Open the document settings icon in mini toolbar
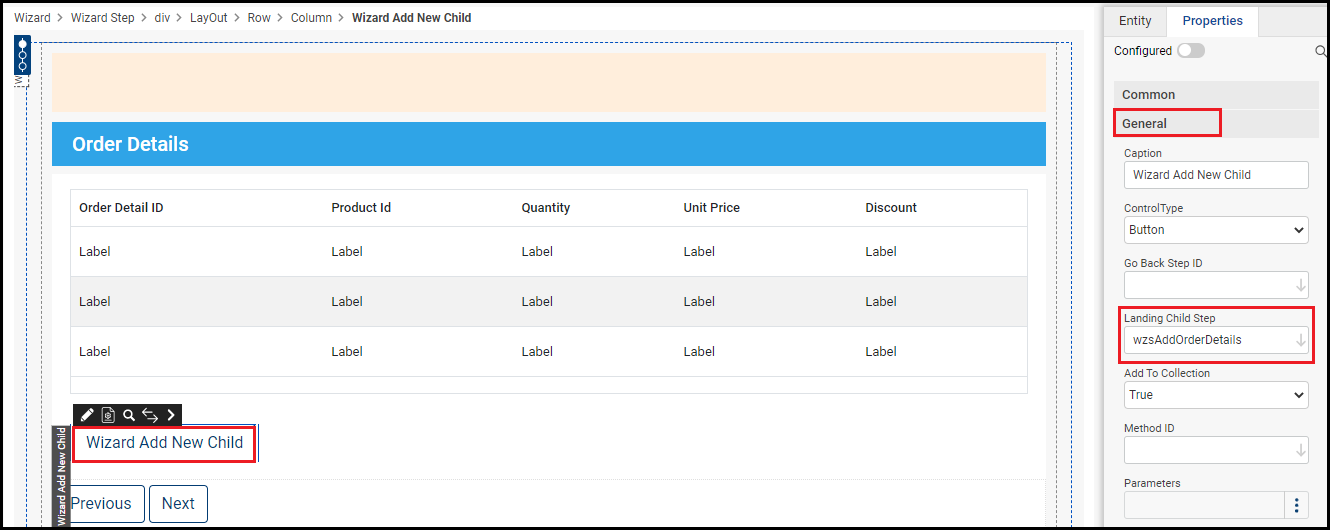The height and width of the screenshot is (530, 1330). pos(108,415)
